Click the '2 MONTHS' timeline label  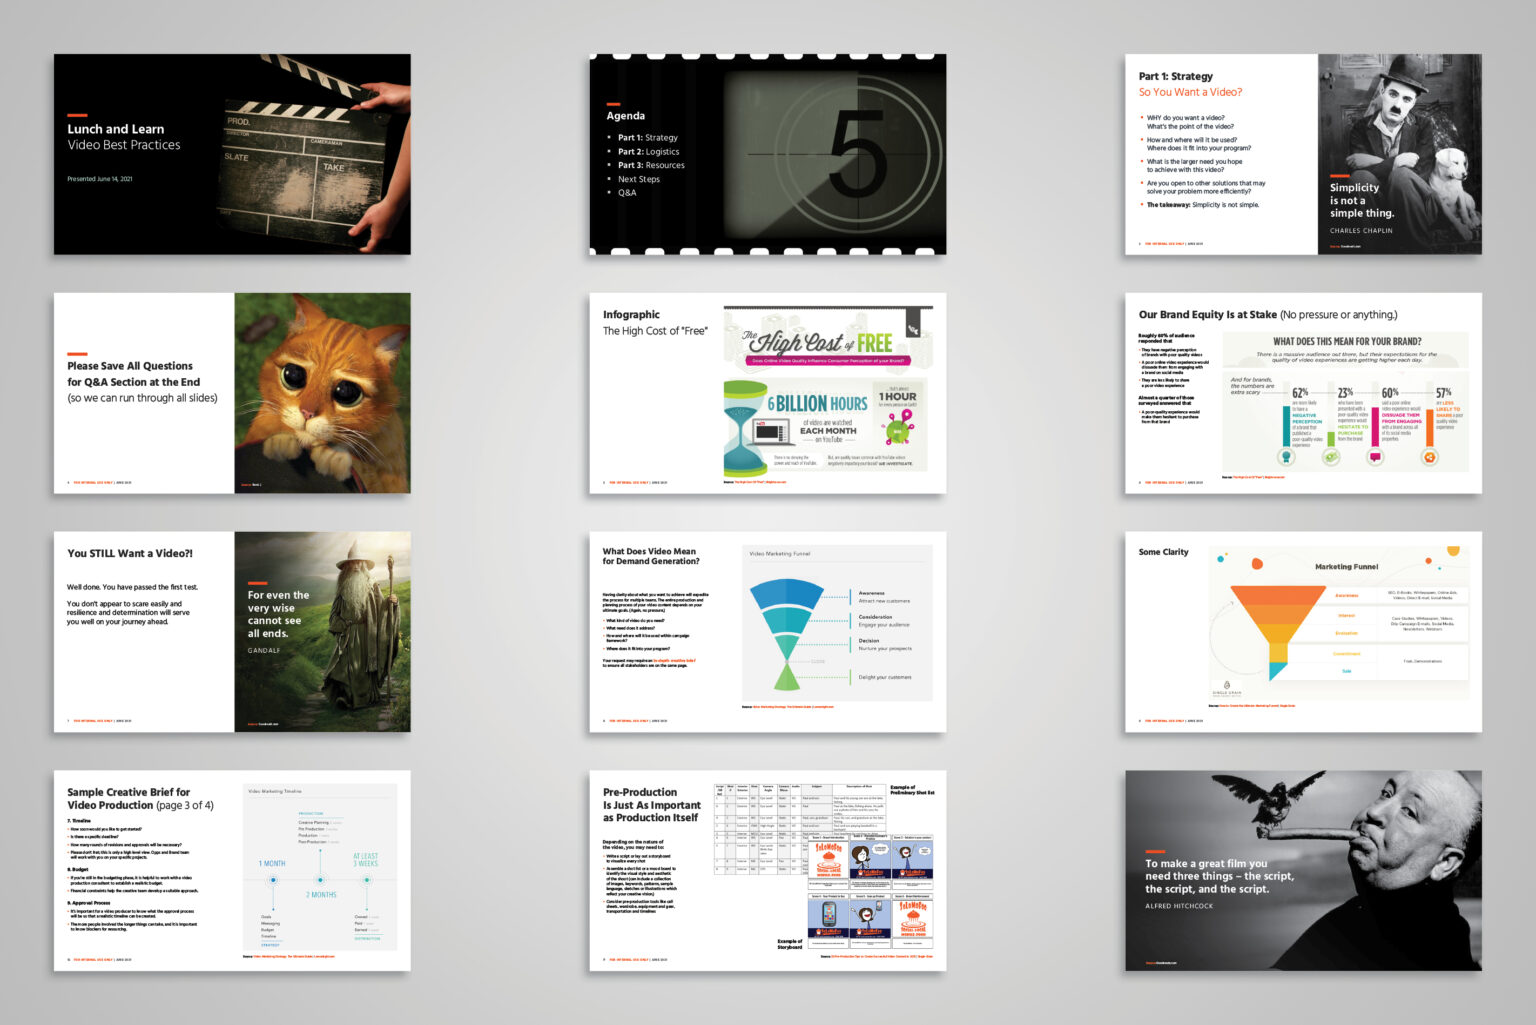[x=321, y=895]
